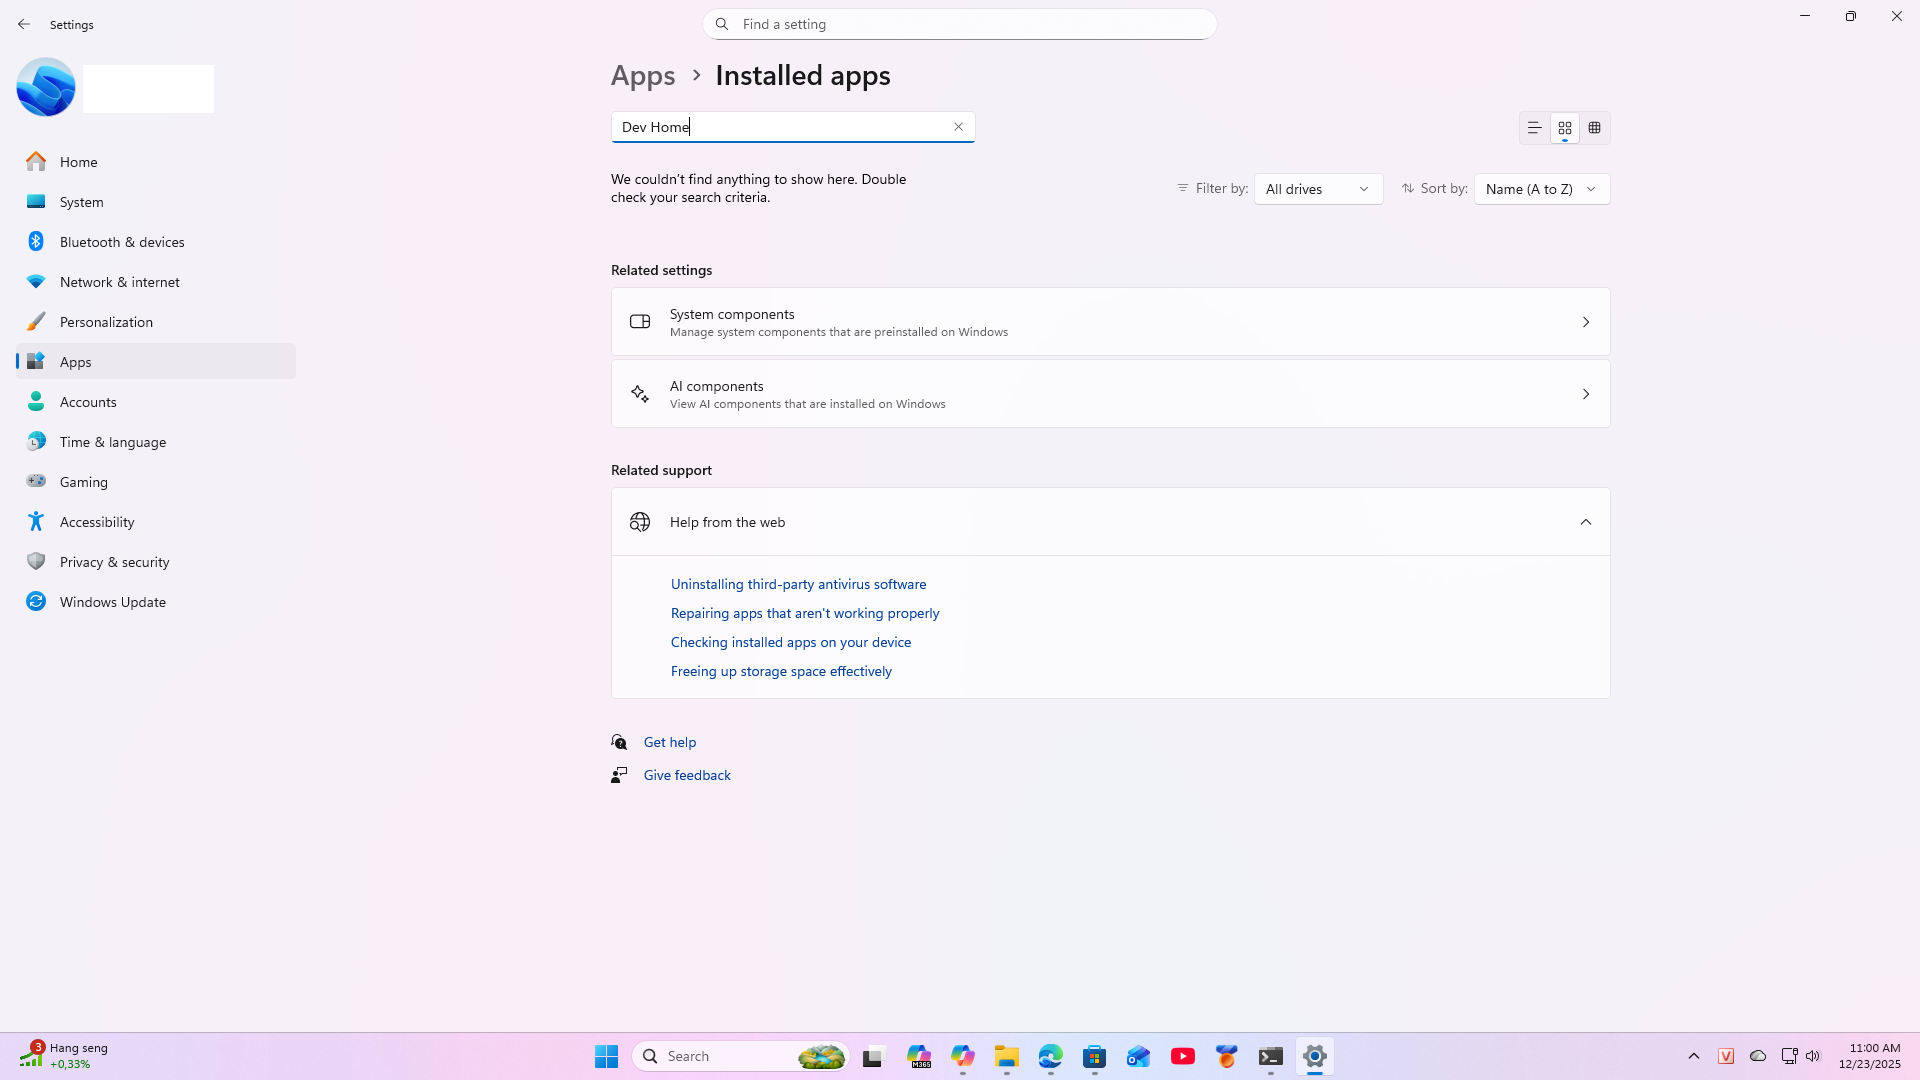Open the Sort by Name dropdown
1920x1080 pixels.
click(x=1541, y=188)
